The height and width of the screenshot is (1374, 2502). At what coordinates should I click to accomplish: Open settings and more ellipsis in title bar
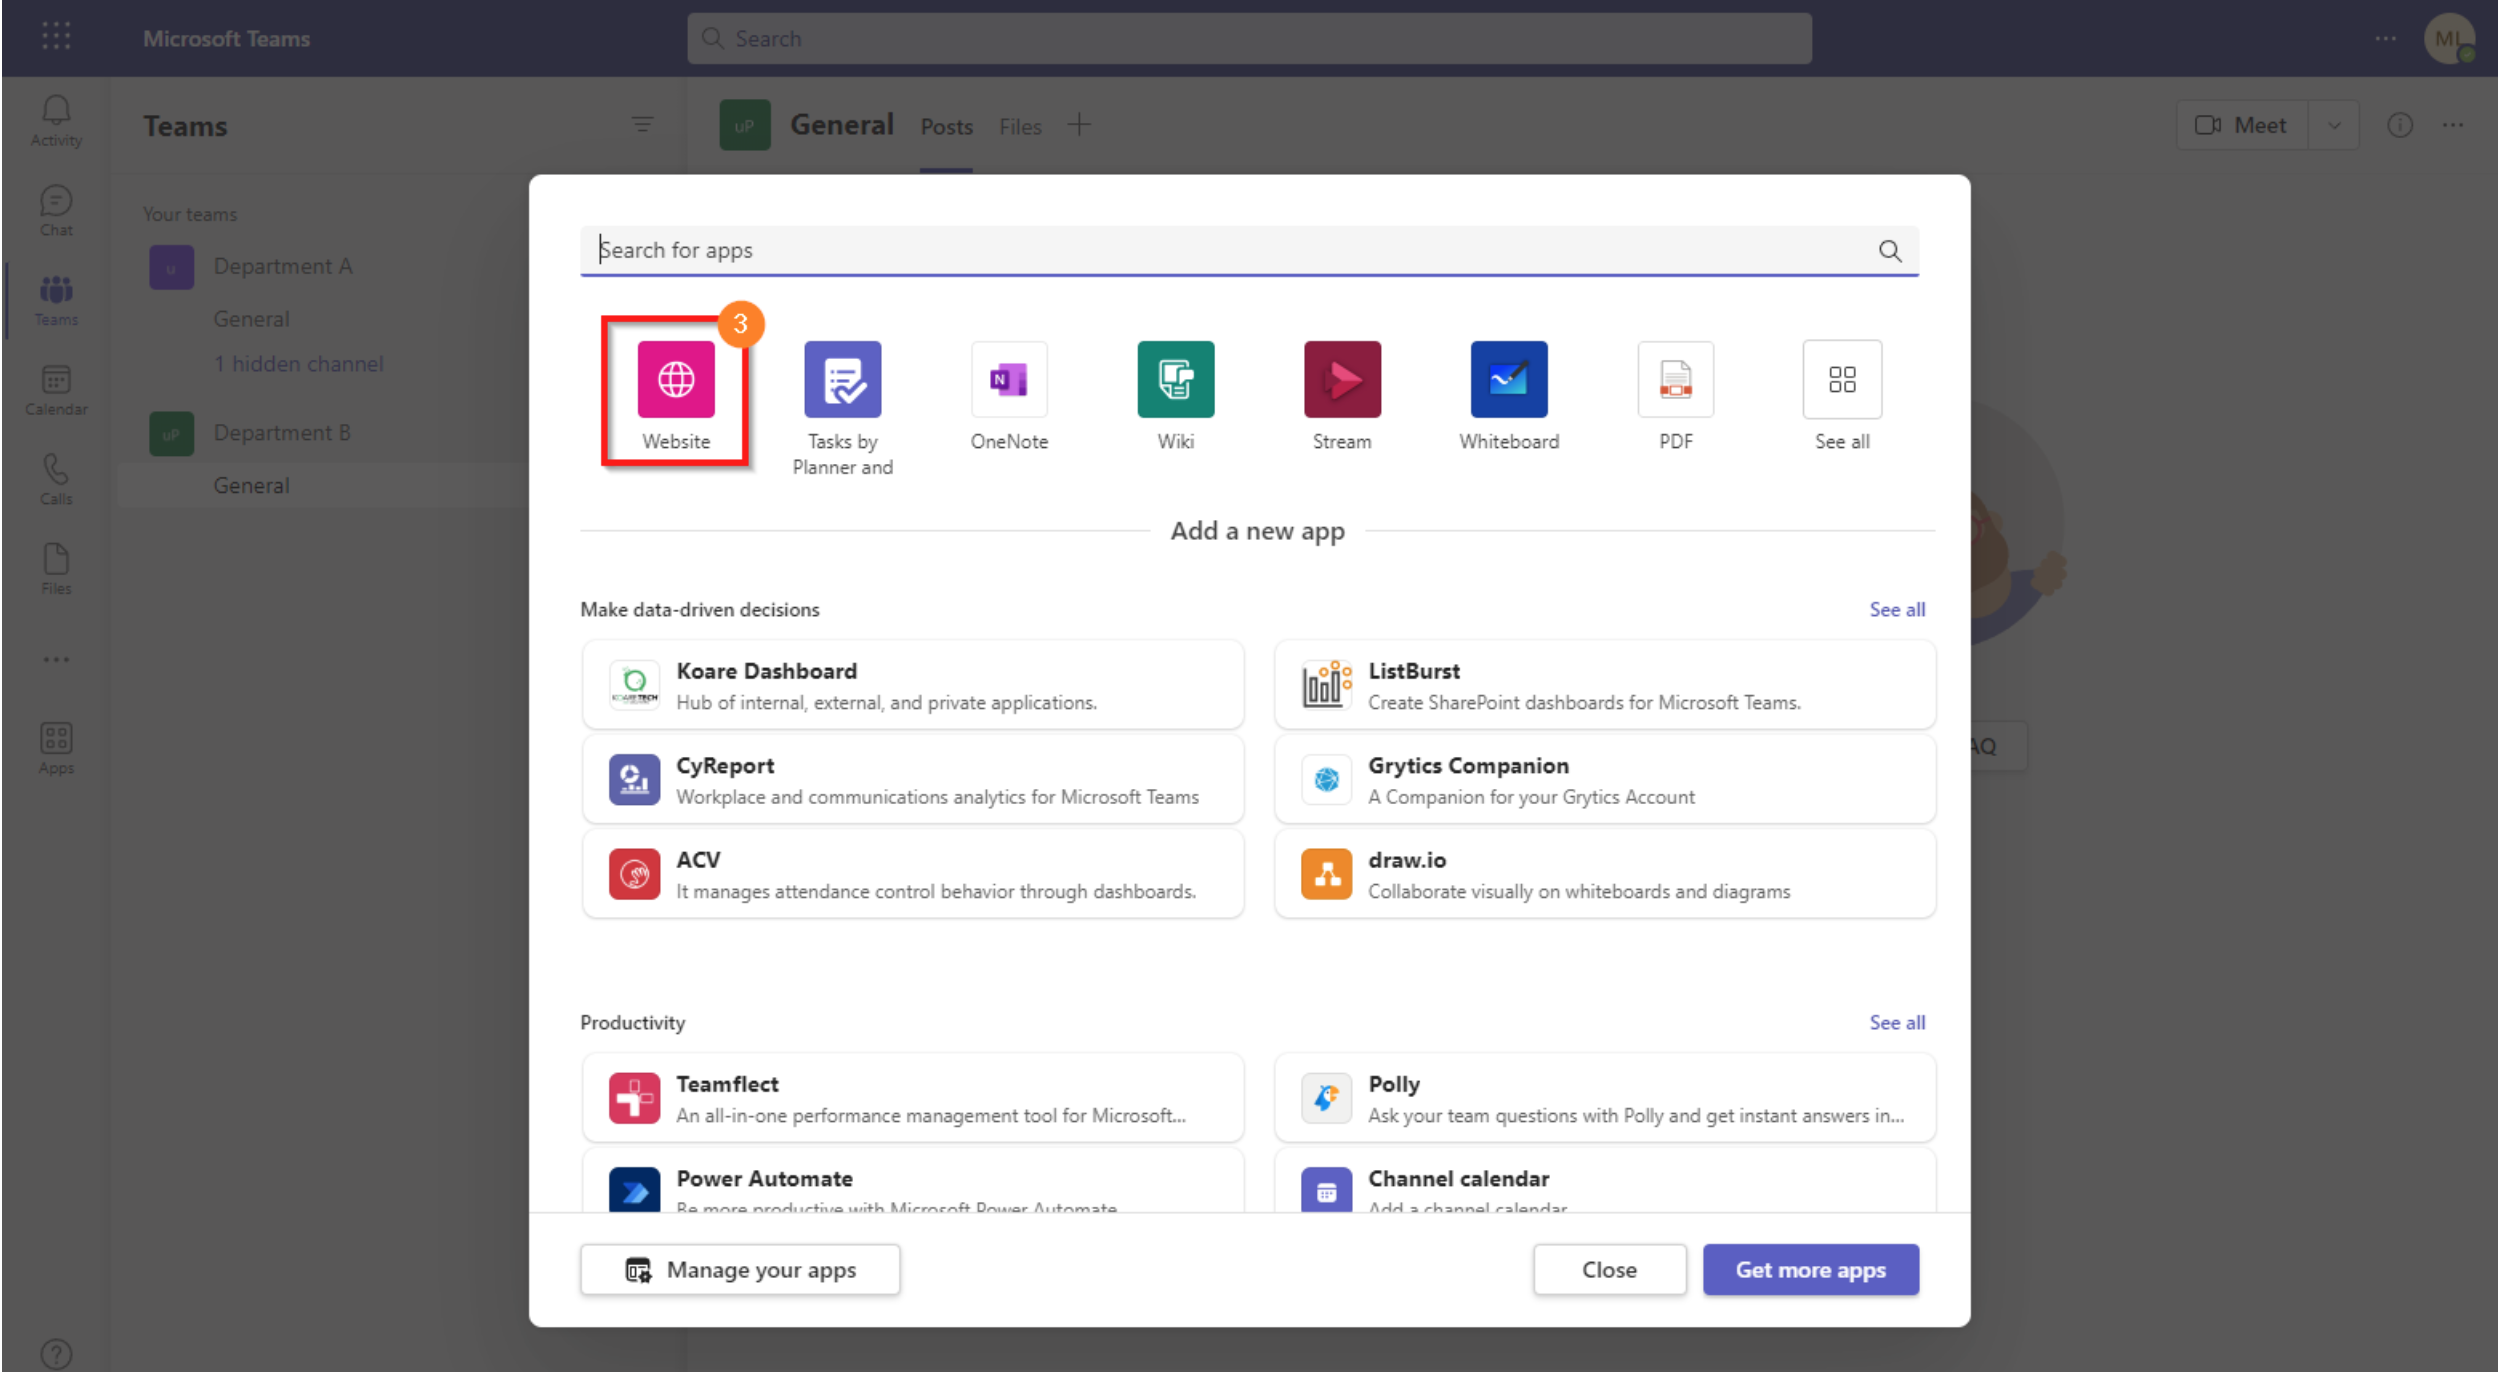(2385, 38)
